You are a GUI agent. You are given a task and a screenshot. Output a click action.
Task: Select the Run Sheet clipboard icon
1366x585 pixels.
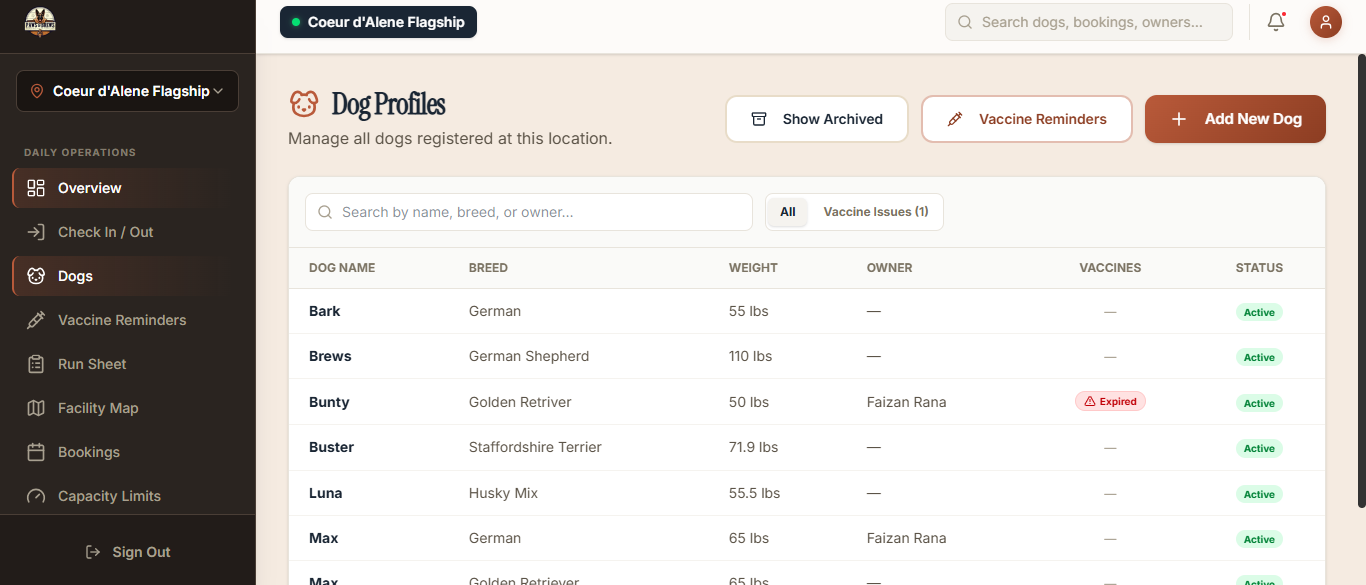(37, 363)
